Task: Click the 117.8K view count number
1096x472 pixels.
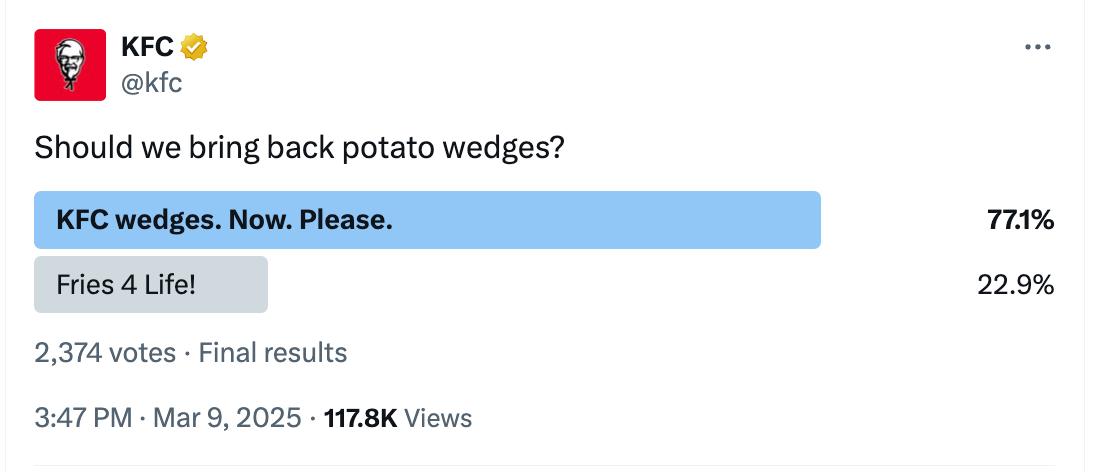Action: (361, 418)
